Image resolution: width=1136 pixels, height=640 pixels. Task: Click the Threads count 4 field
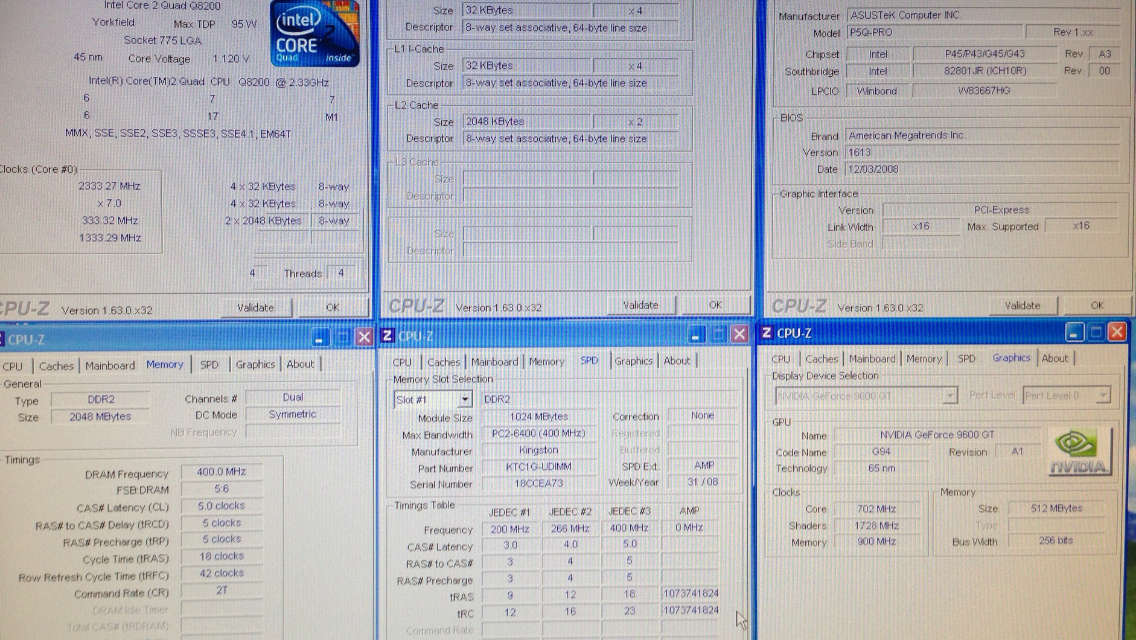coord(341,273)
